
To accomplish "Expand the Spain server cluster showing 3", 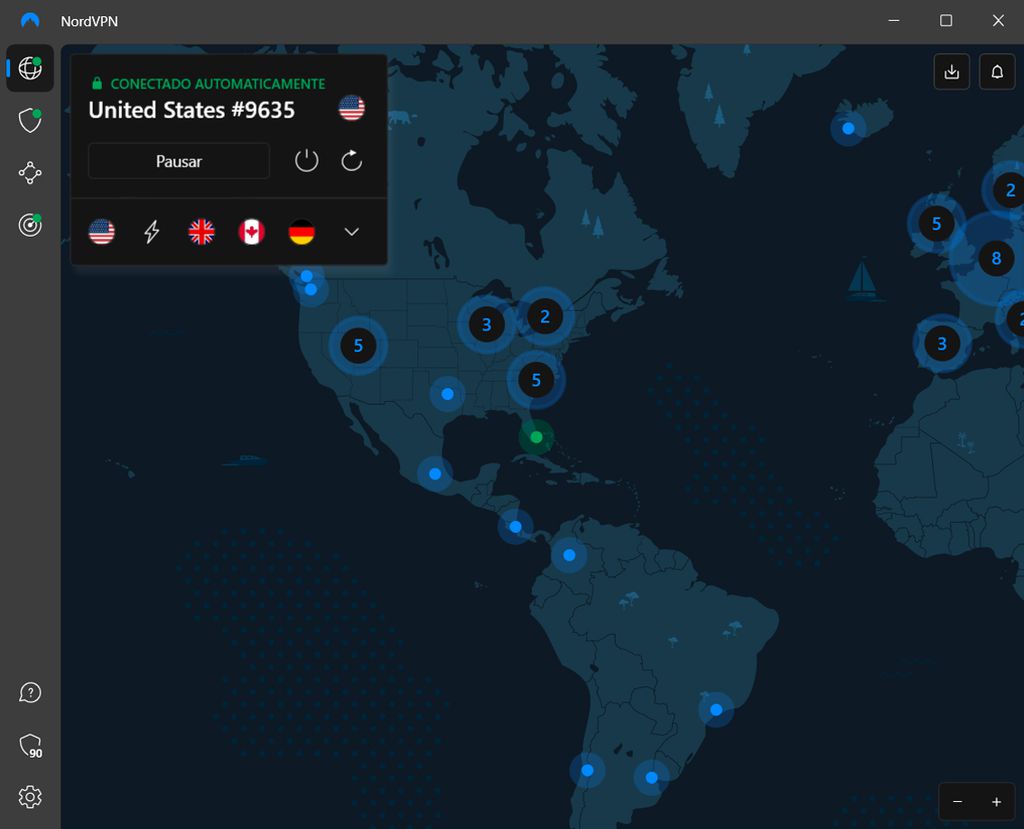I will pos(941,343).
